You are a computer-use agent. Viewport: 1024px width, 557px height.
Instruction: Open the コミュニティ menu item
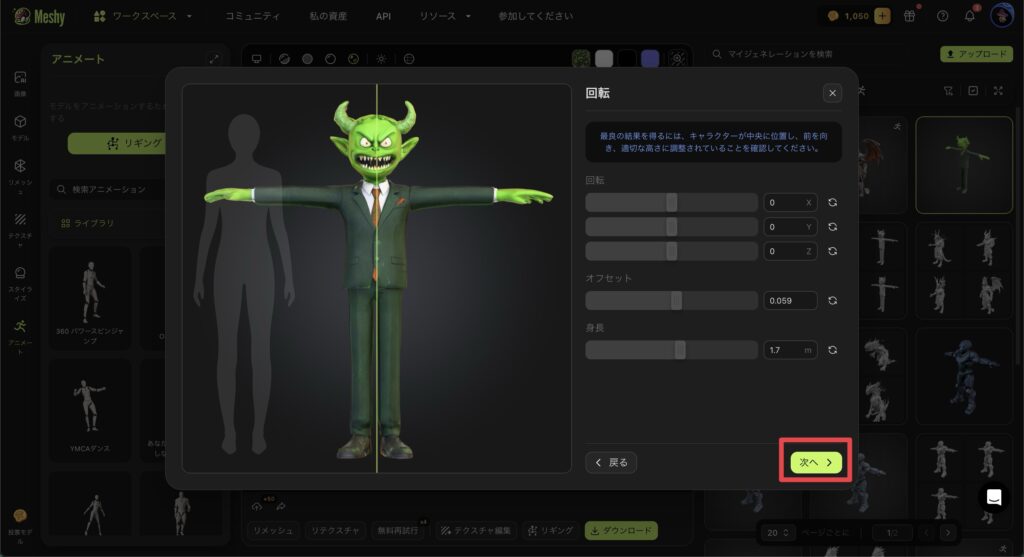pos(252,16)
